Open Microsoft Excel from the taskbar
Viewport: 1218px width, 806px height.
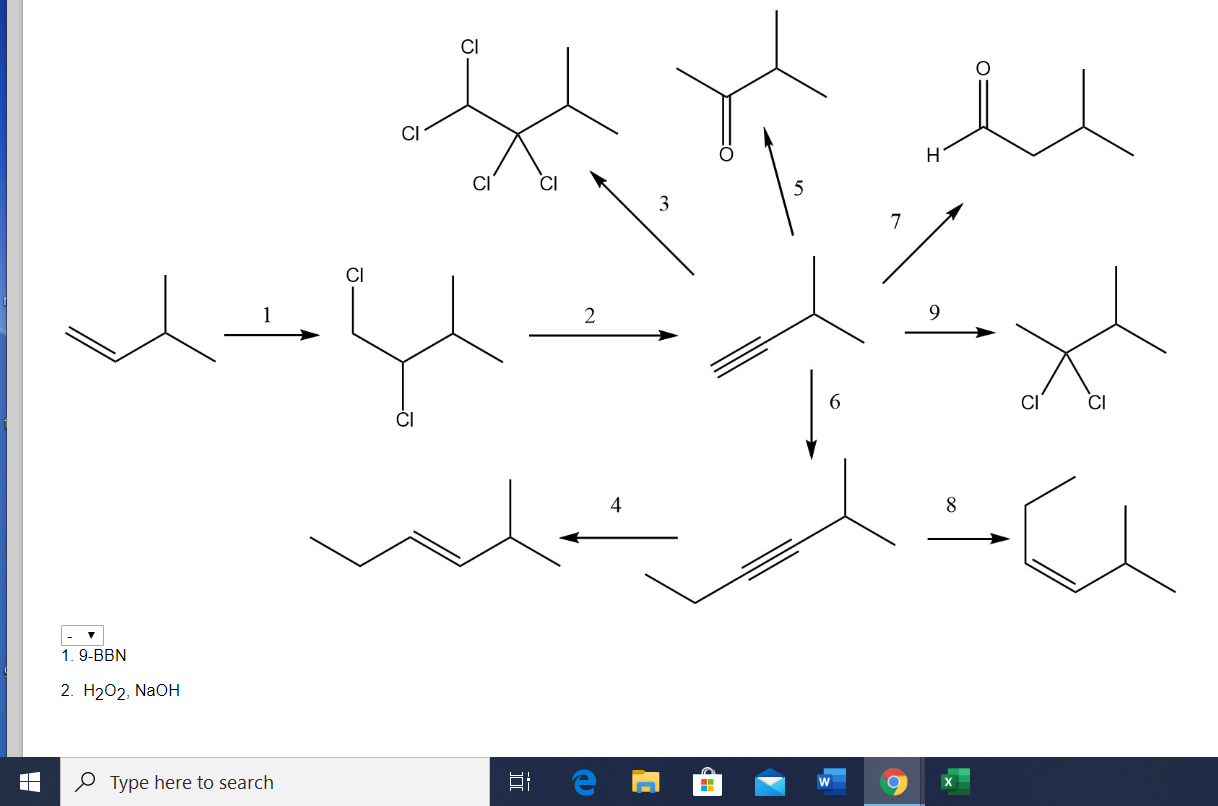click(953, 782)
